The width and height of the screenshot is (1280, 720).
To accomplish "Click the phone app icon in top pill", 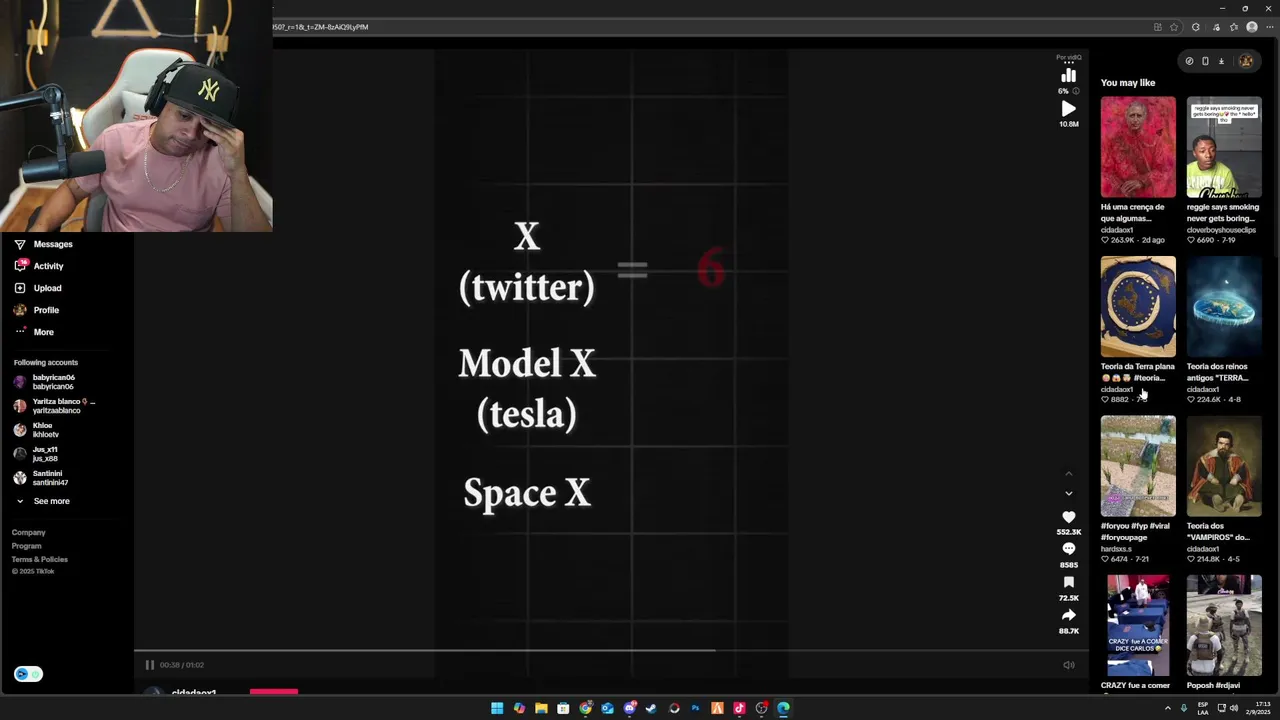I will pyautogui.click(x=1205, y=61).
